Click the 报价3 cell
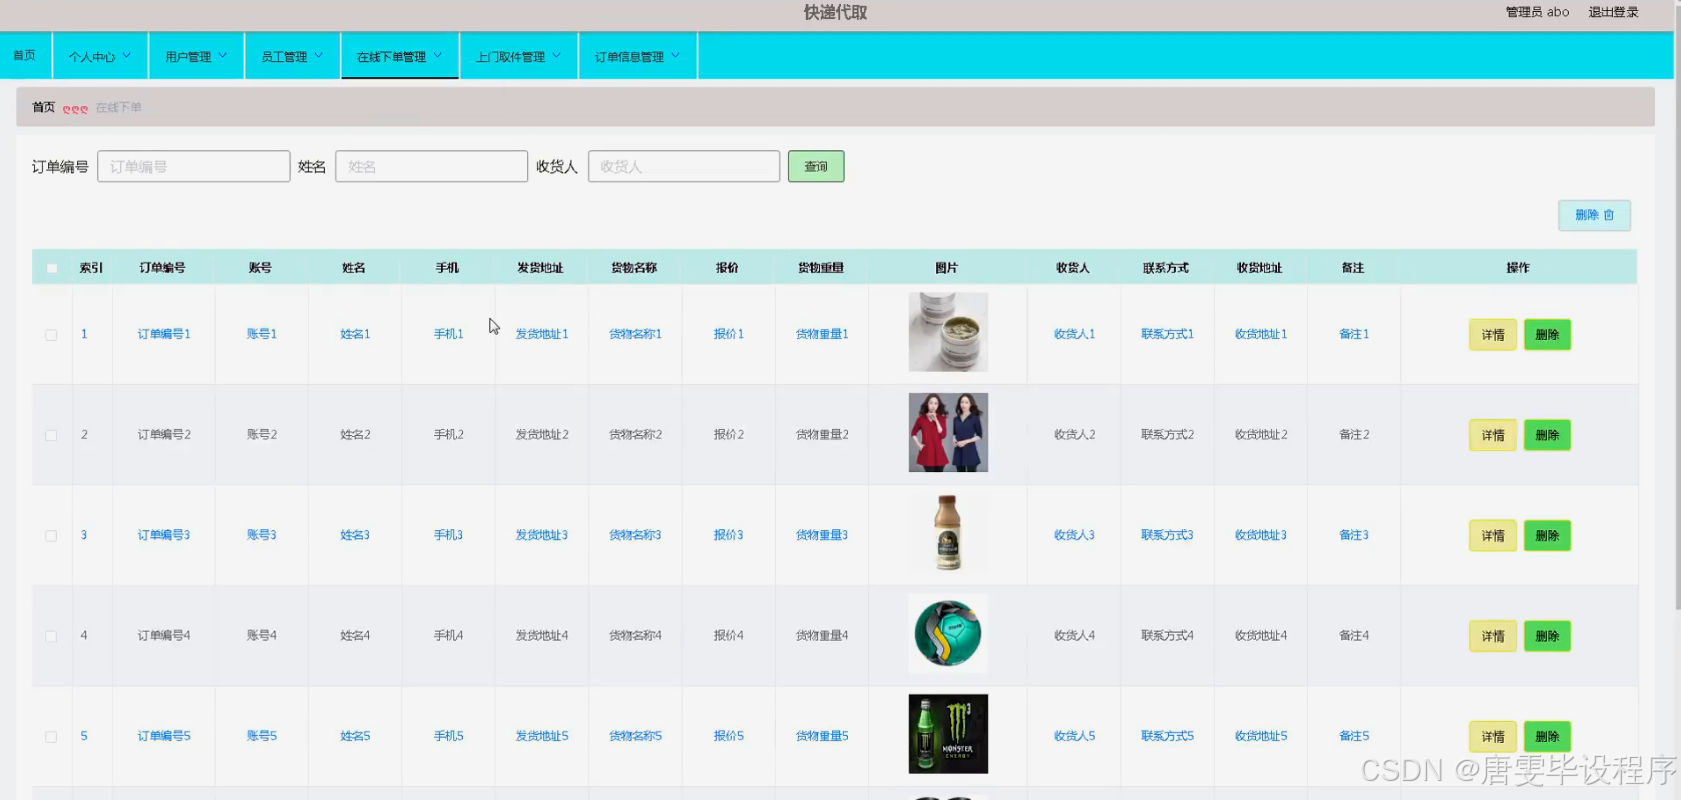The image size is (1681, 800). (729, 535)
